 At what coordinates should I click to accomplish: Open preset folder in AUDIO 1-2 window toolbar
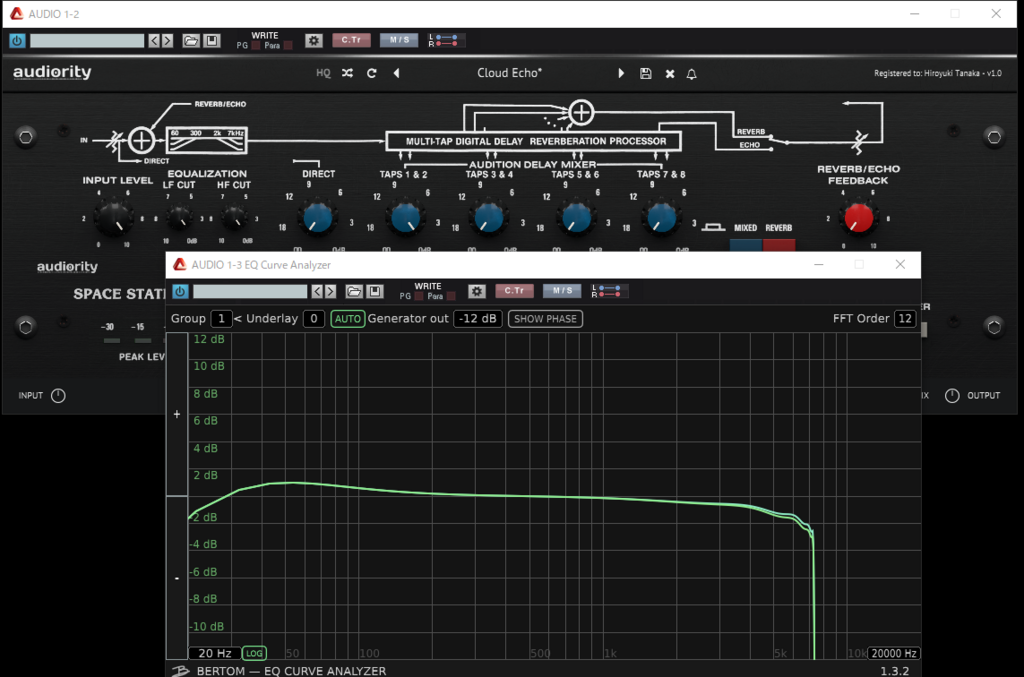(191, 40)
